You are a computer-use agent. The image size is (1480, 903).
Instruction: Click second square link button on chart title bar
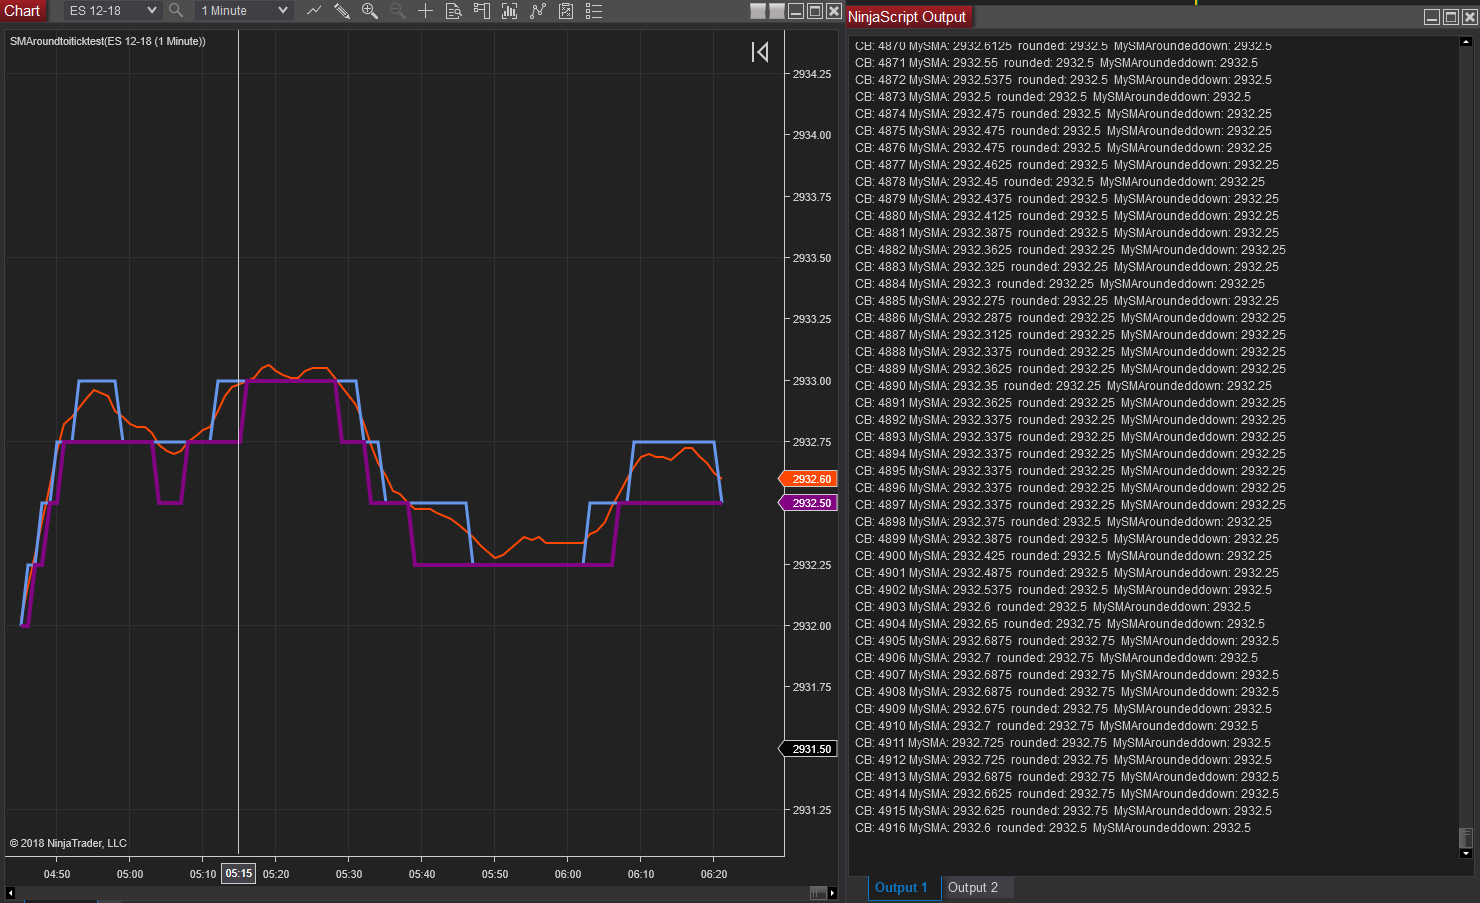click(777, 11)
